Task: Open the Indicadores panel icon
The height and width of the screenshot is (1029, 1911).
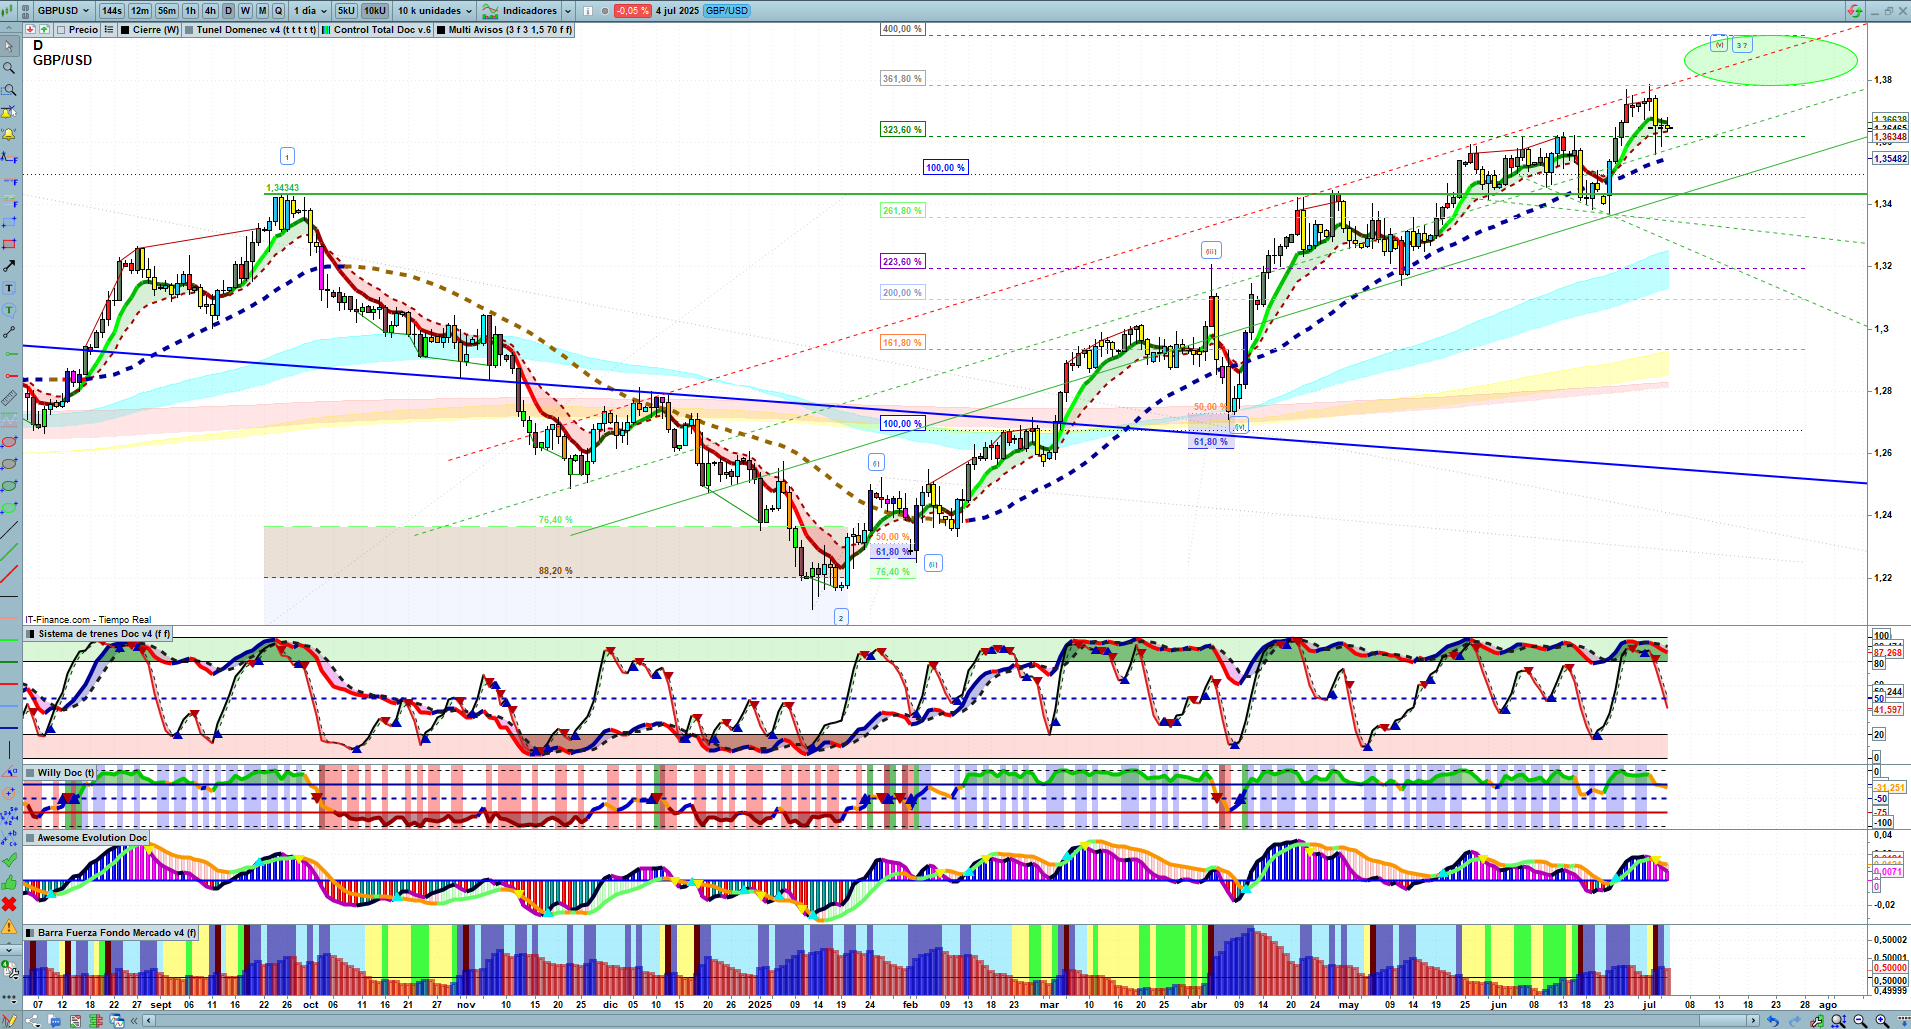Action: click(490, 11)
